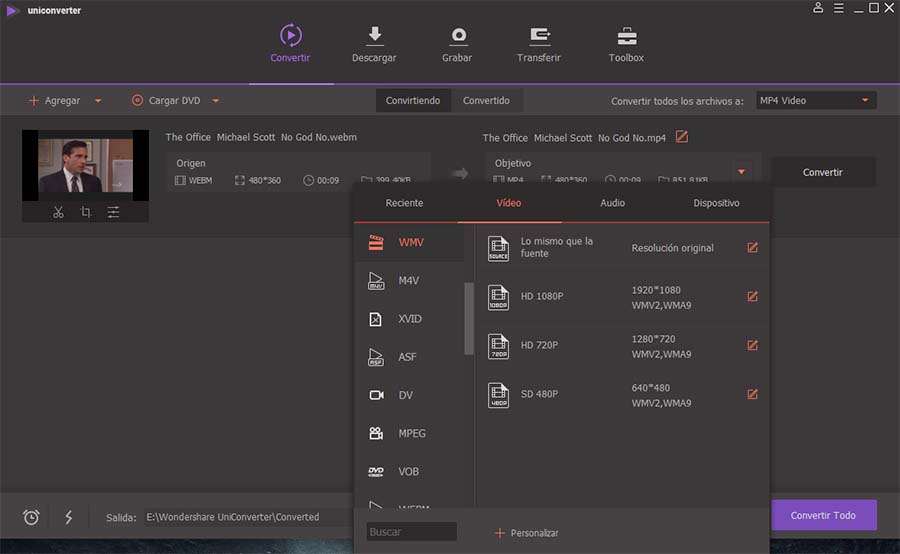This screenshot has width=900, height=554.
Task: Open the hamburger menu icon
Action: (839, 8)
